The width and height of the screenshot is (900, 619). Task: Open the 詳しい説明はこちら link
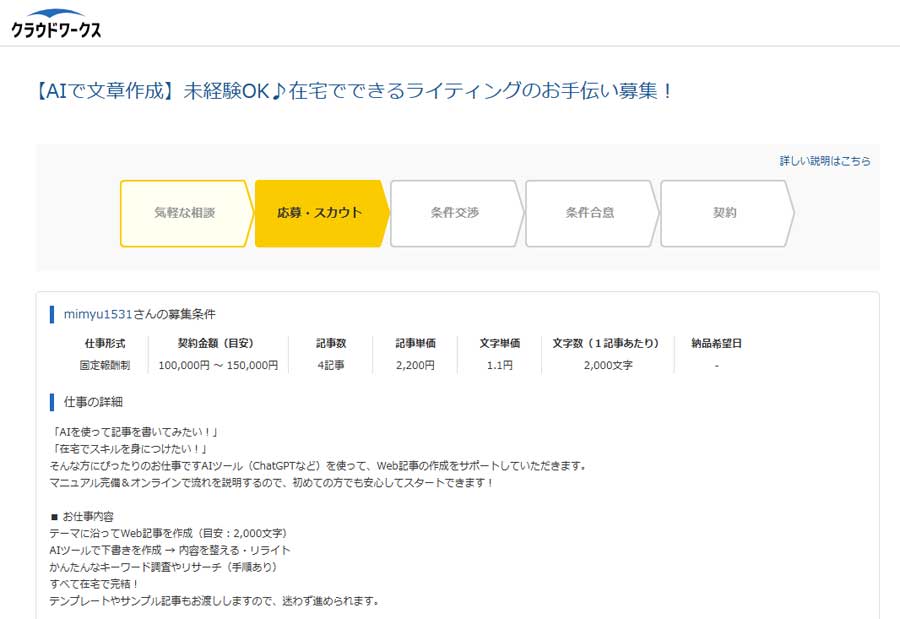[x=825, y=160]
